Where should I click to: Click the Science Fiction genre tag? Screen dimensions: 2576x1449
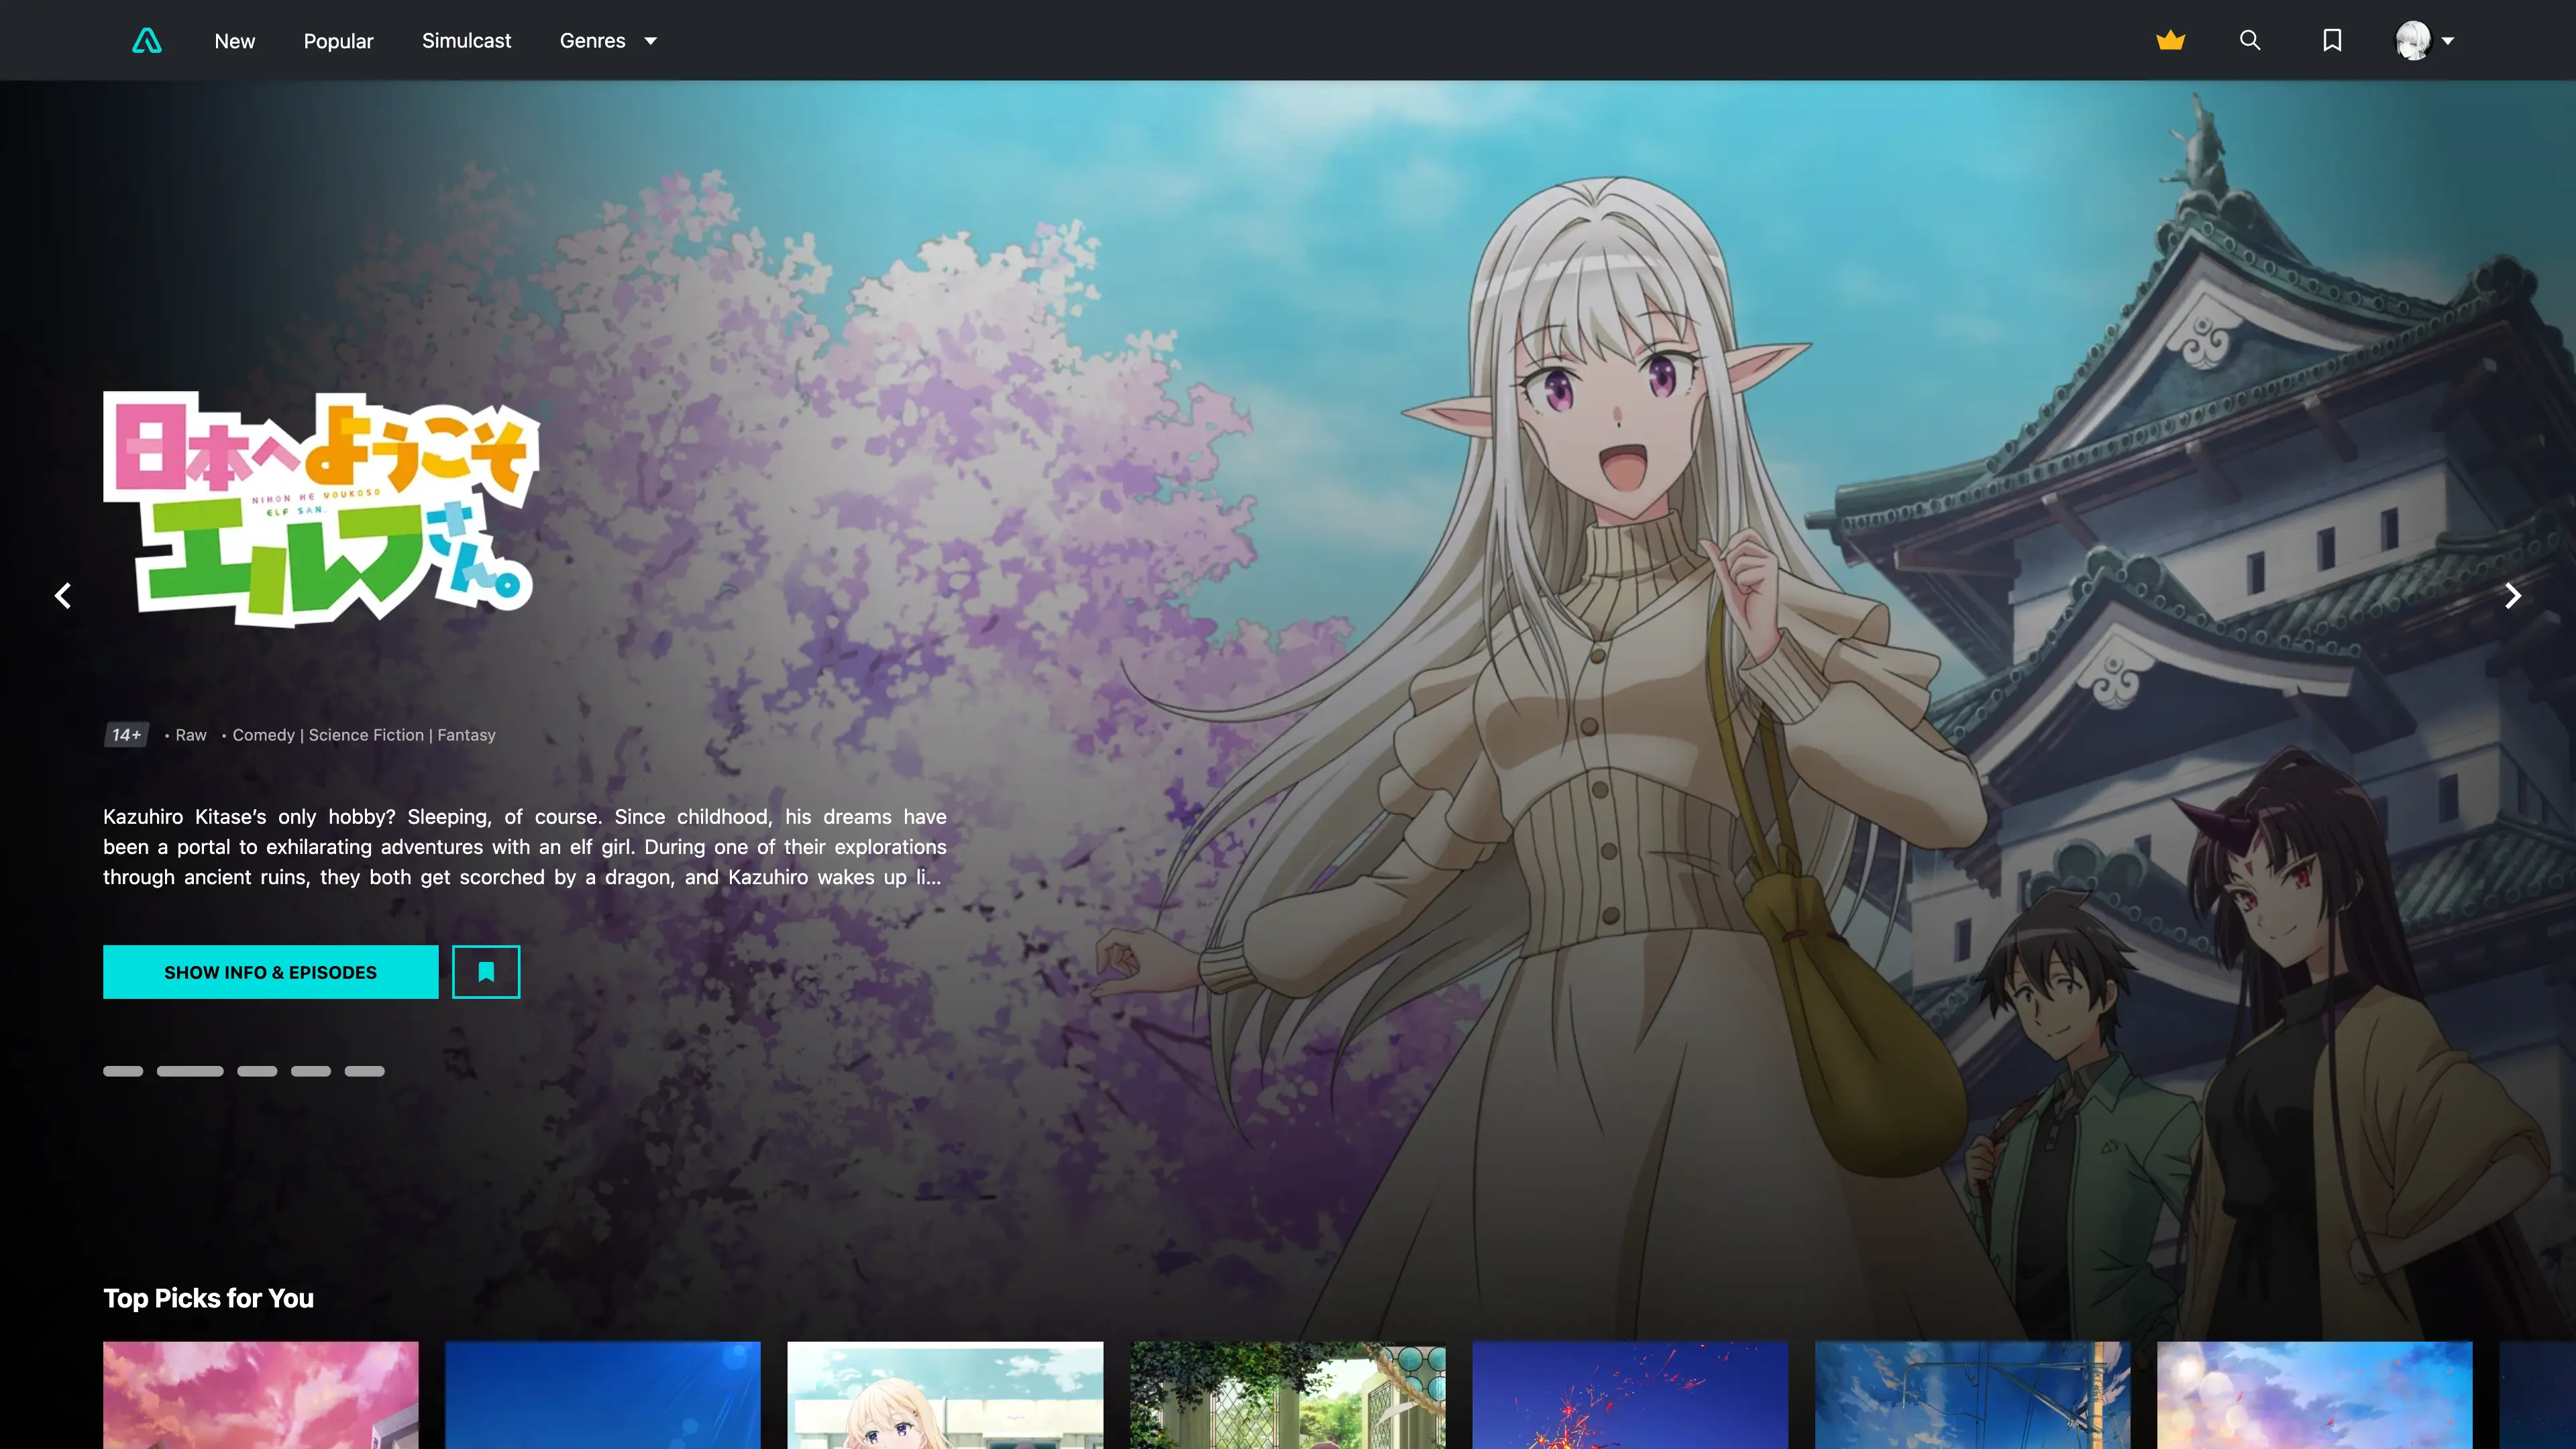click(366, 735)
